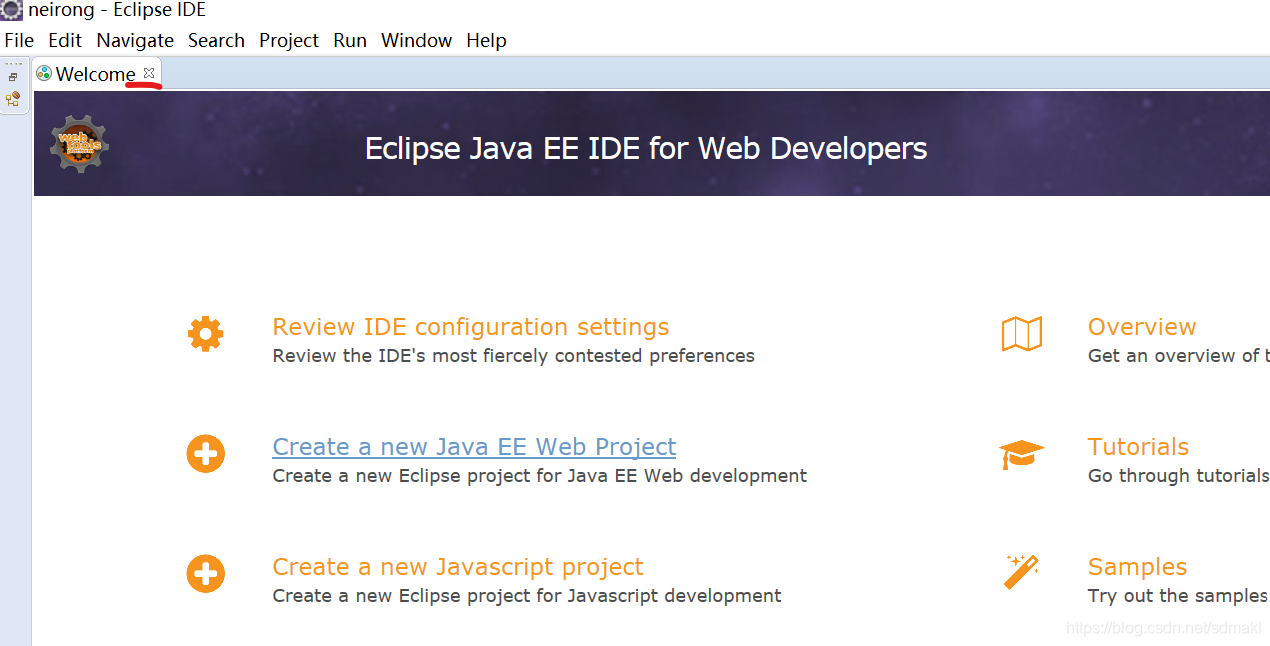Click the Overview map icon
The image size is (1270, 646).
tap(1021, 334)
